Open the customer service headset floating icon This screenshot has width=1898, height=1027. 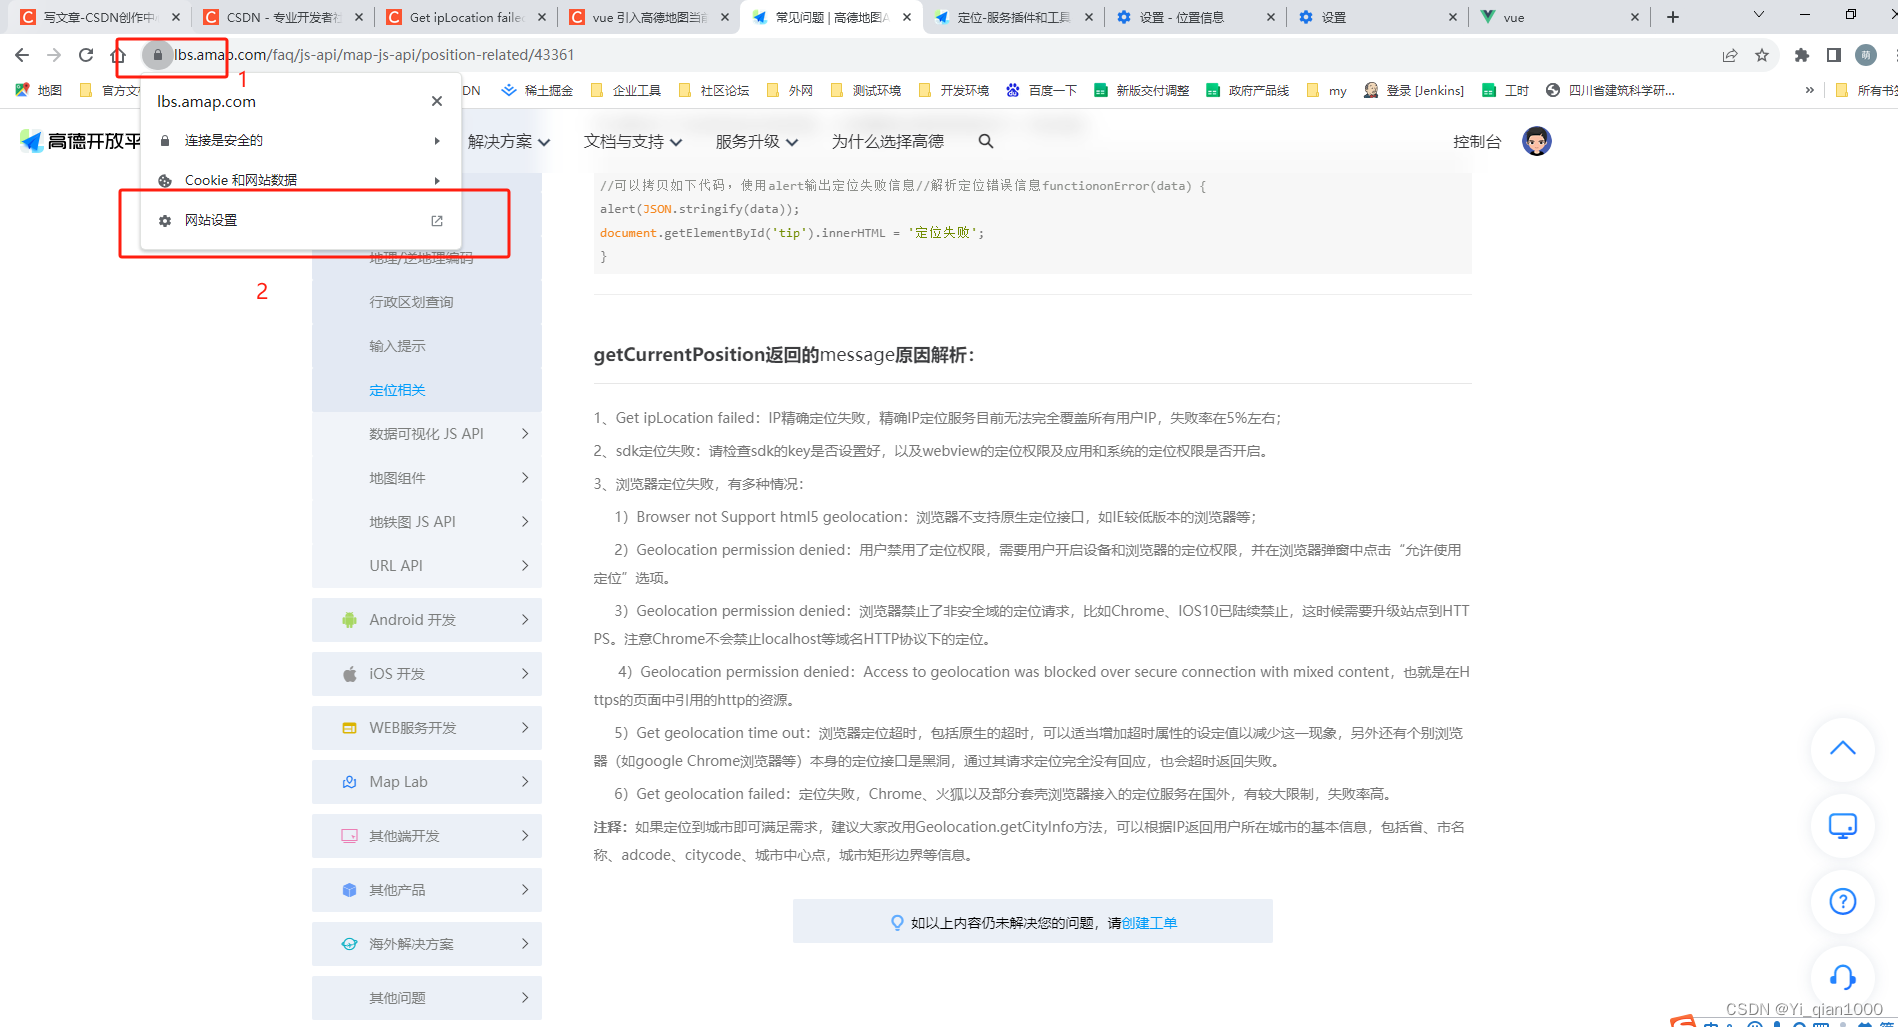1842,977
